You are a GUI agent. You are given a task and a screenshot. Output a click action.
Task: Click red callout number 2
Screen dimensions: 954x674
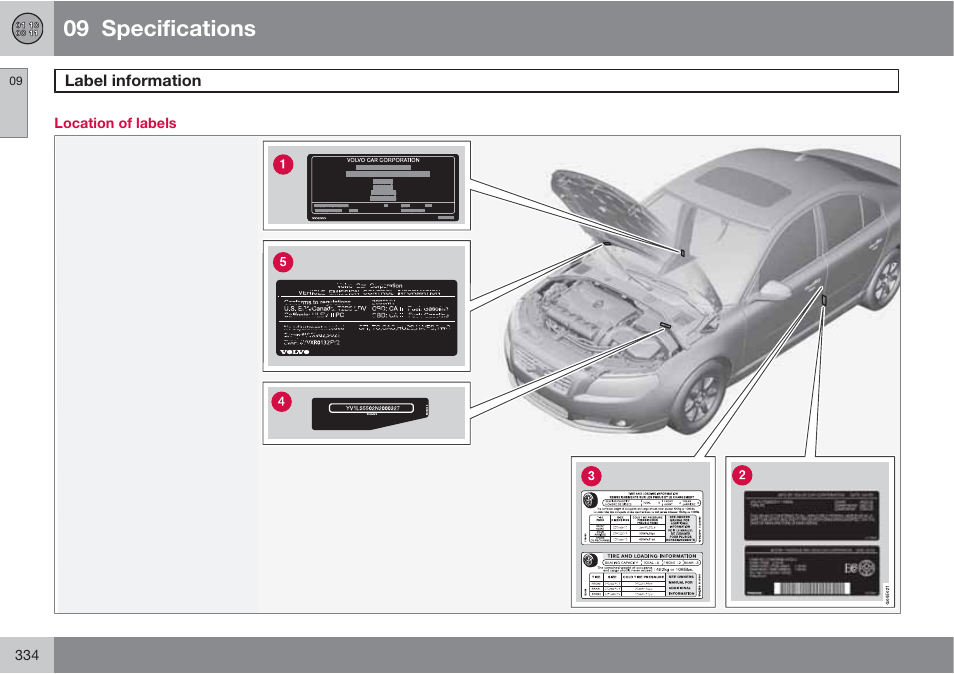[742, 475]
